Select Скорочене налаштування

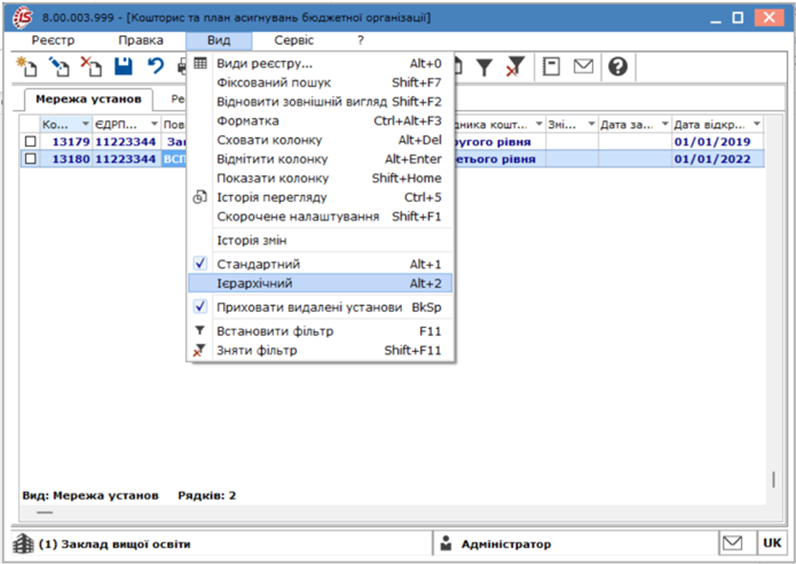tap(320, 216)
